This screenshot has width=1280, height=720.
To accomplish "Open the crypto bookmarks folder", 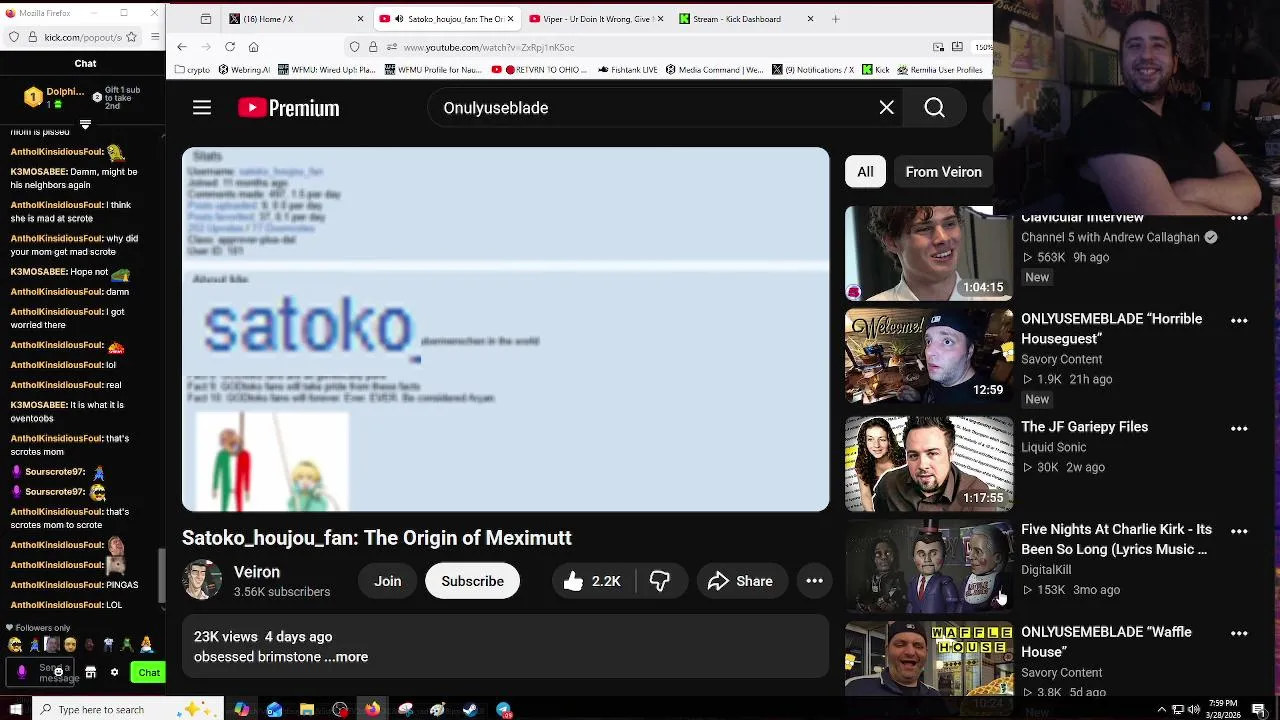I will 192,70.
